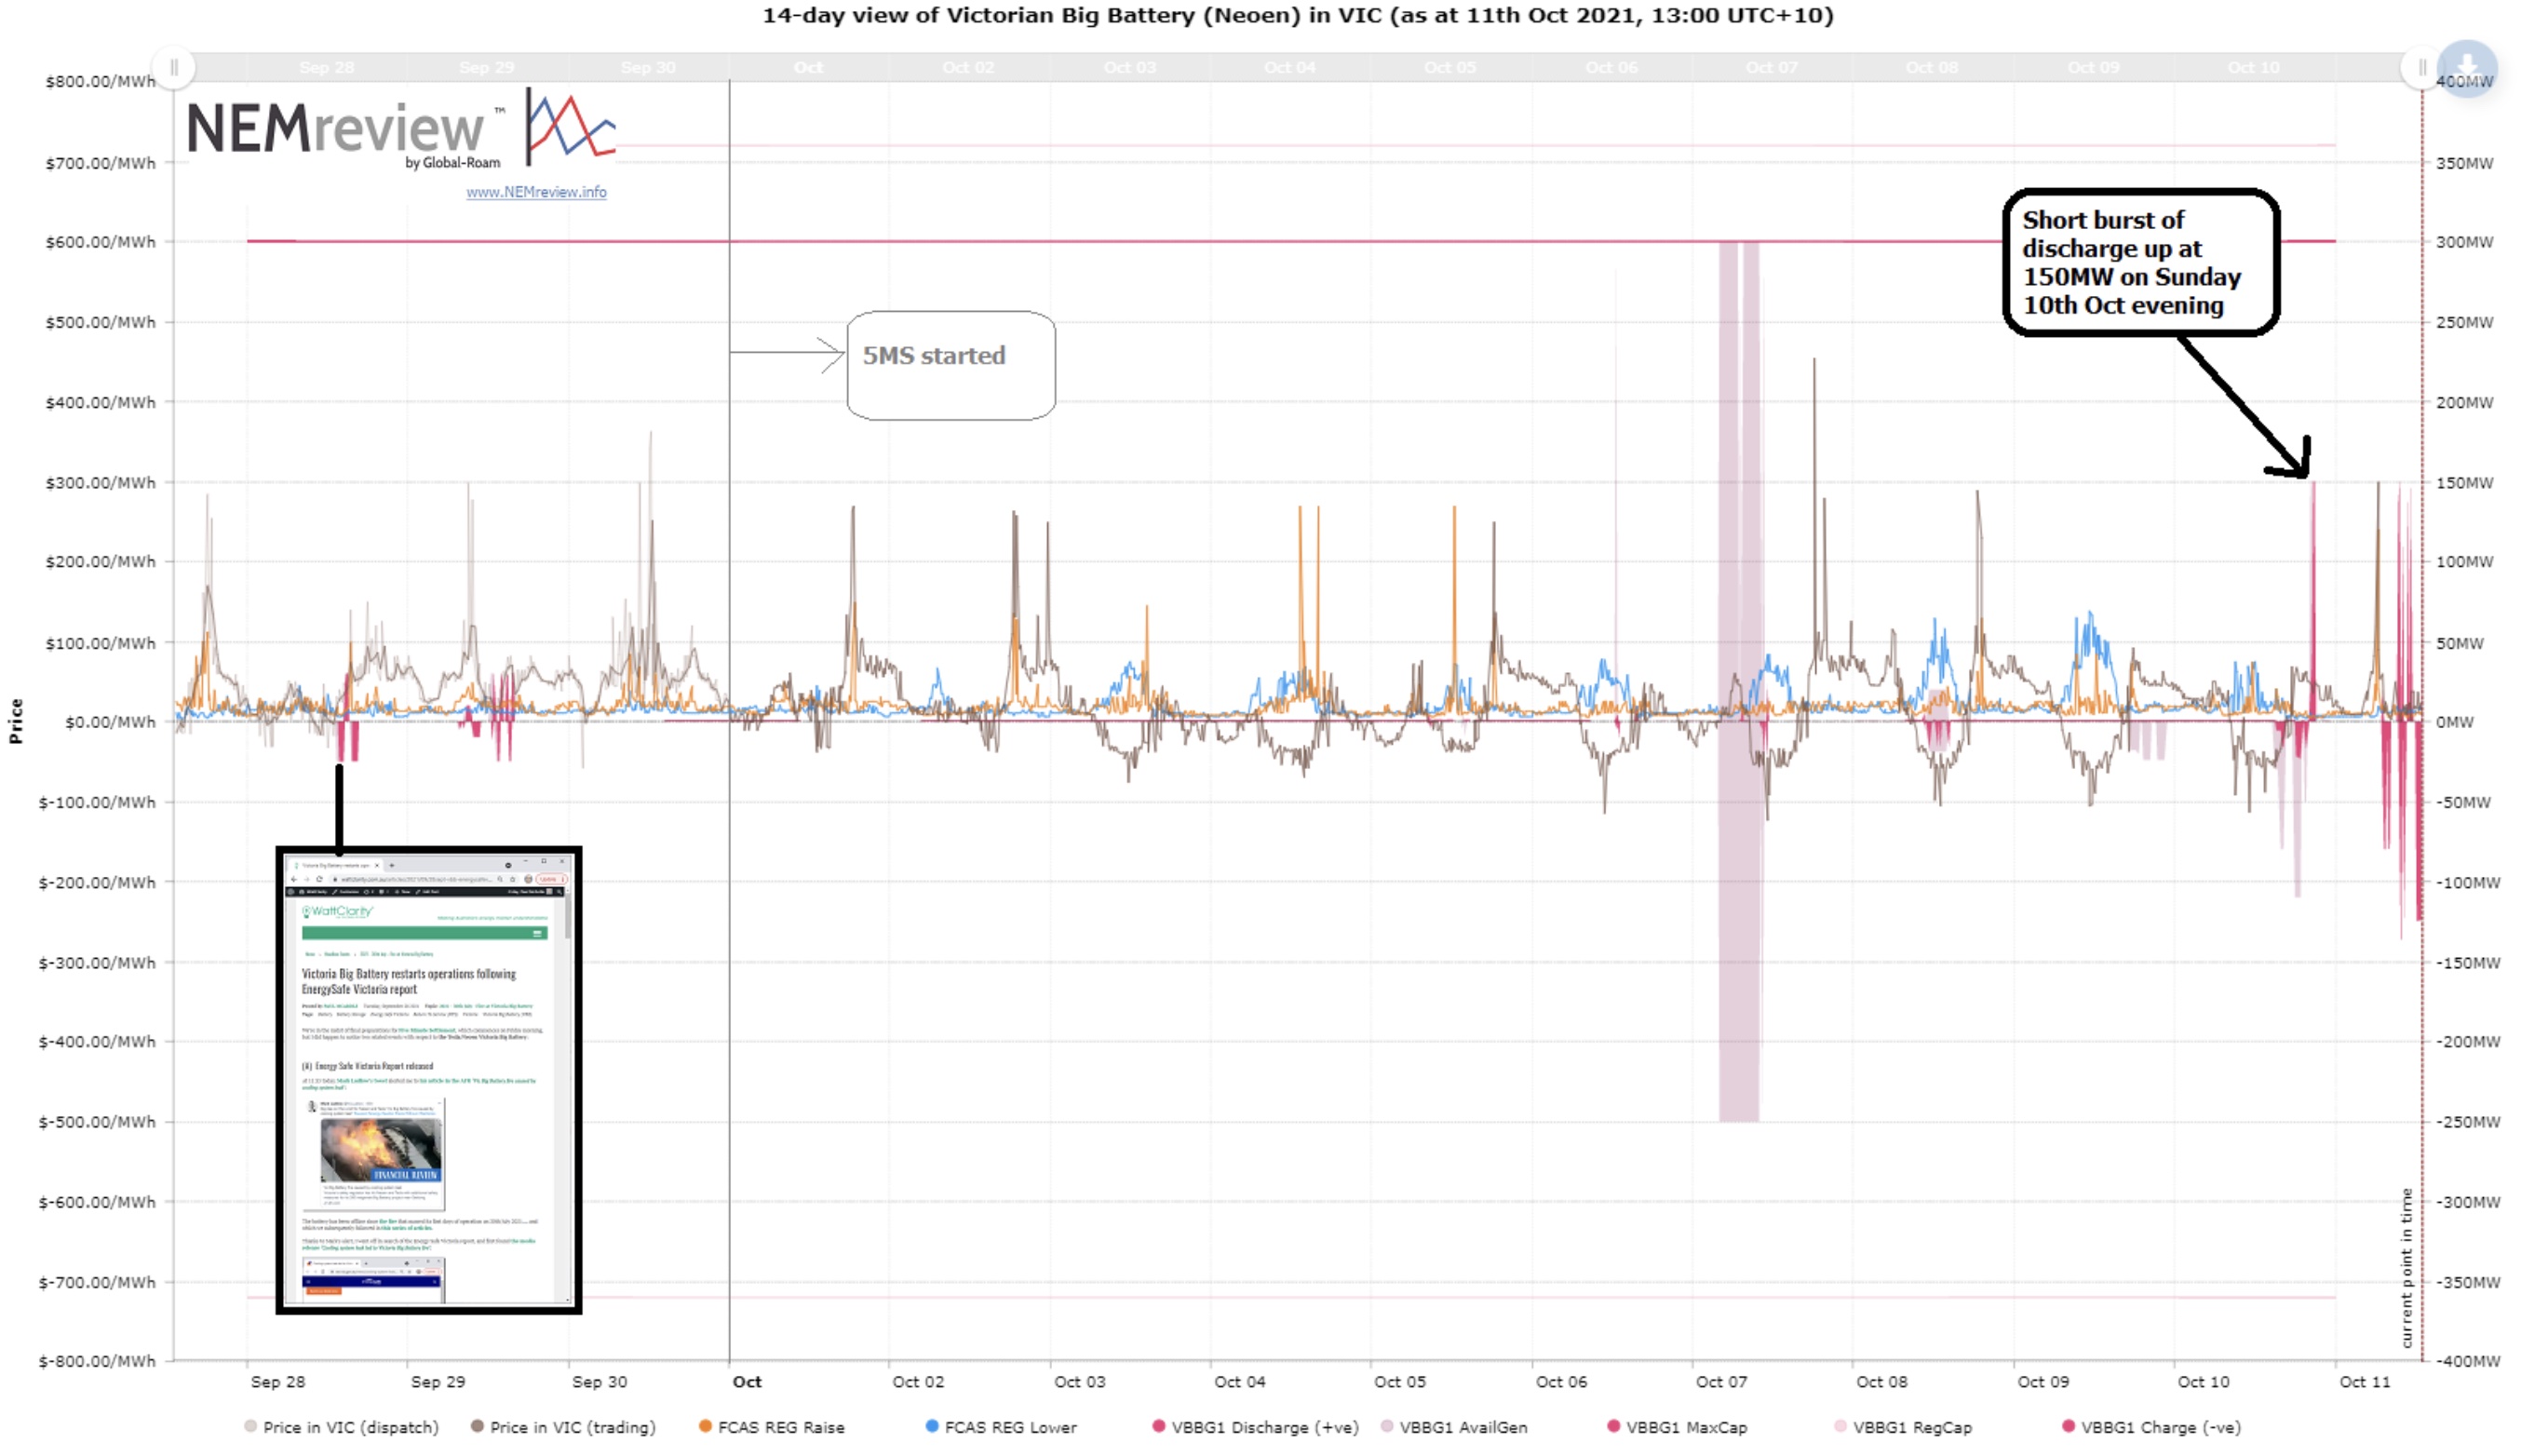
Task: Toggle VBBG1 Discharge (+ve) series
Action: 1255,1427
